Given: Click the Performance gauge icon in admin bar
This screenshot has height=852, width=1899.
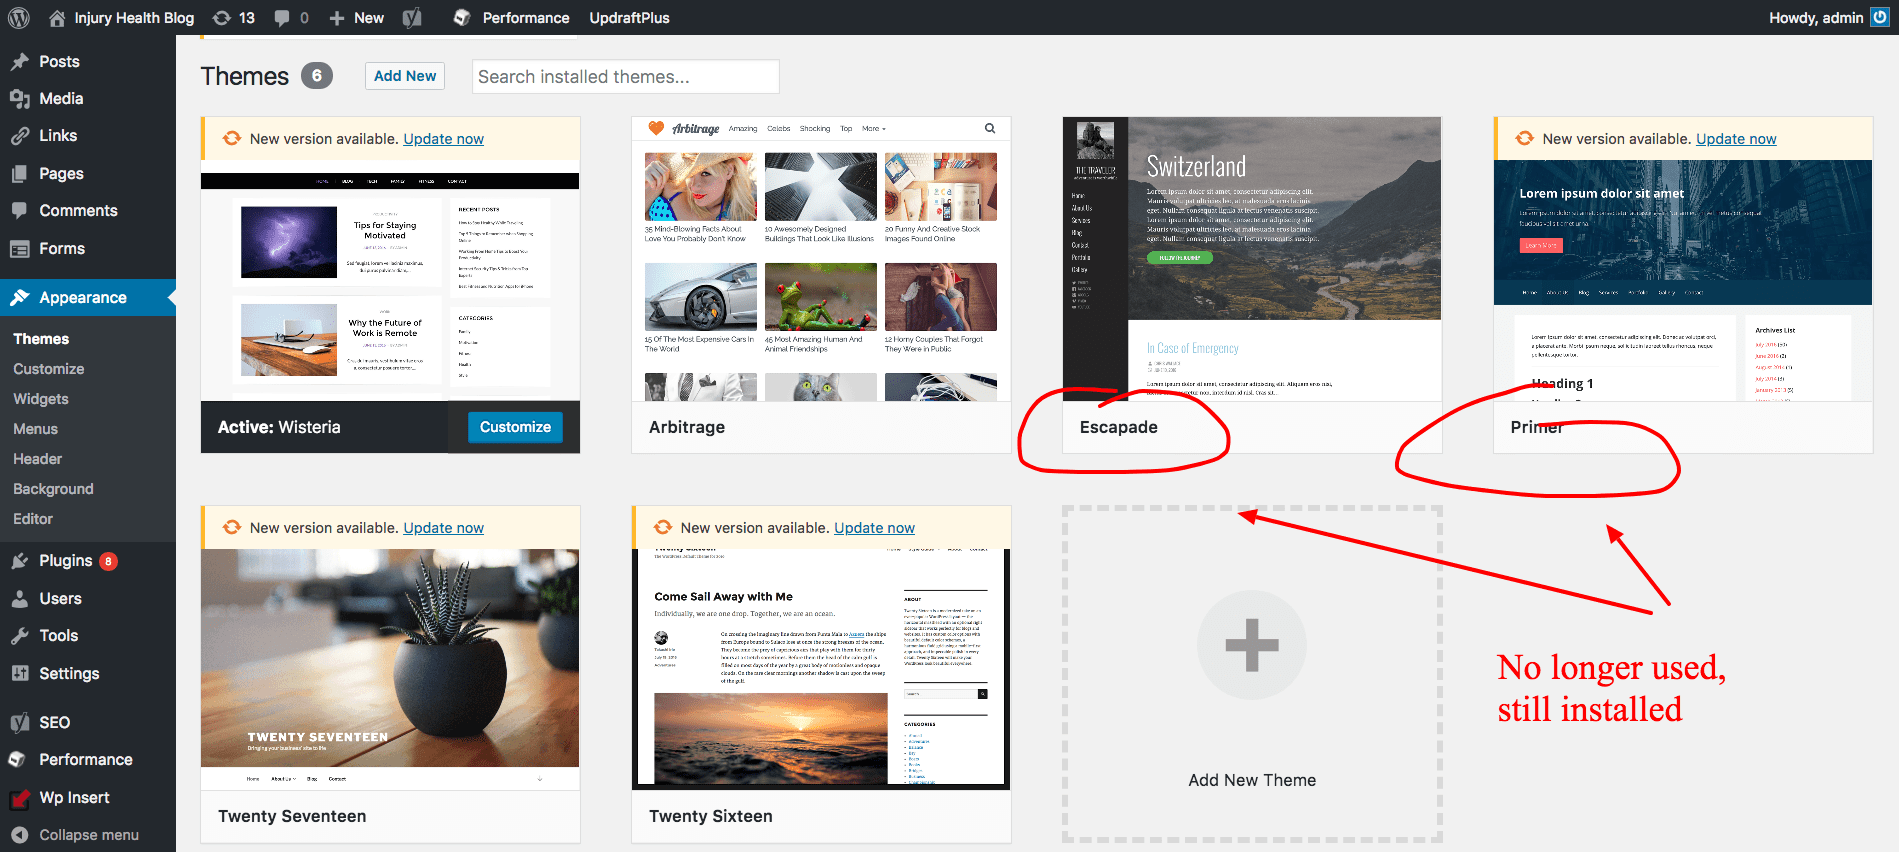Looking at the screenshot, I should (461, 18).
